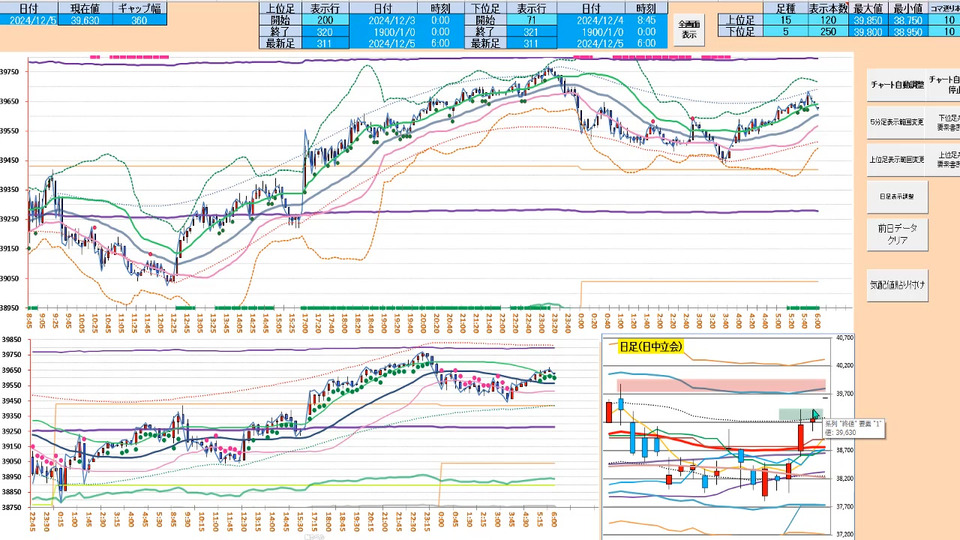Click the 現在値 header cell
This screenshot has height=540, width=960.
[x=86, y=9]
